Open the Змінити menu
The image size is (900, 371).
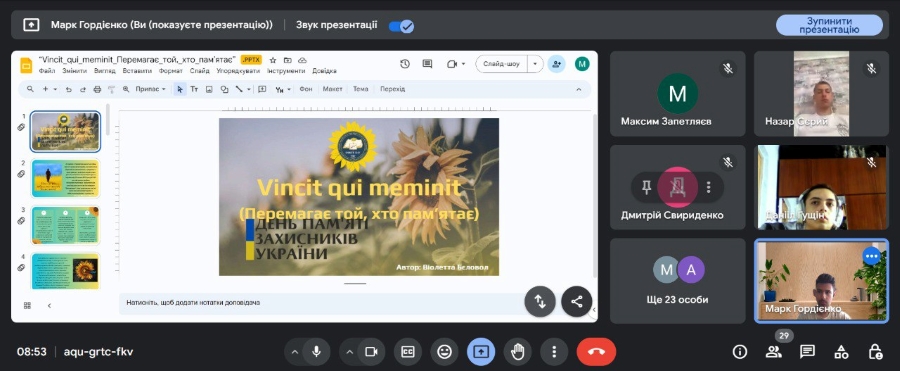click(x=75, y=71)
